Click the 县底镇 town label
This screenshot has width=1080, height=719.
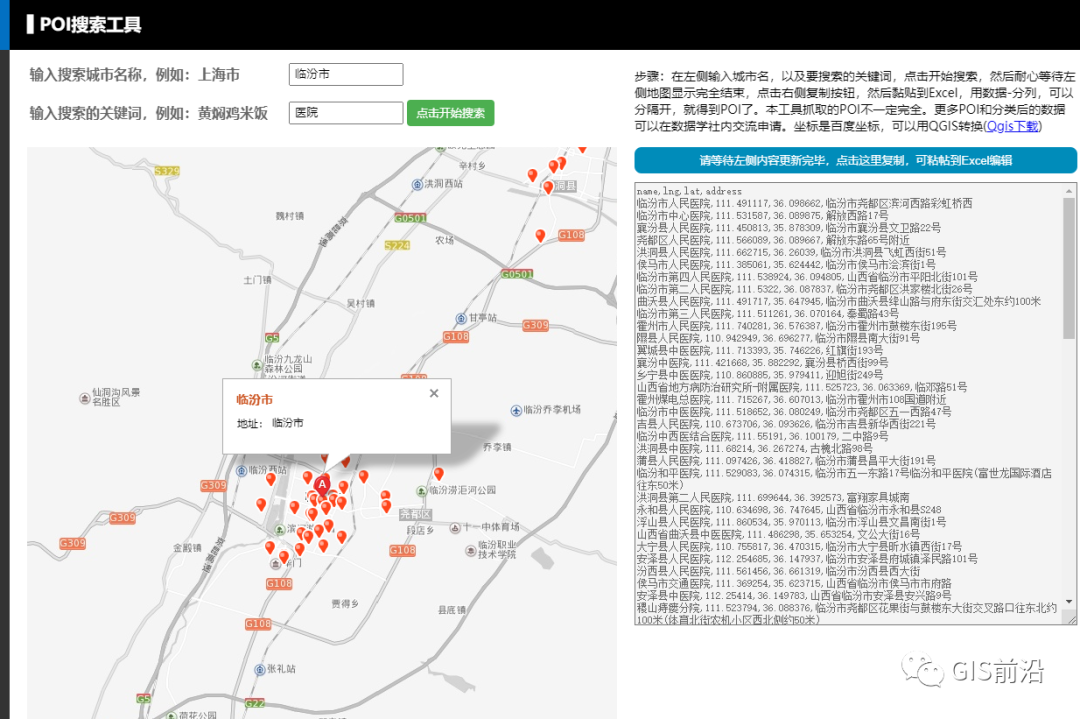(452, 610)
